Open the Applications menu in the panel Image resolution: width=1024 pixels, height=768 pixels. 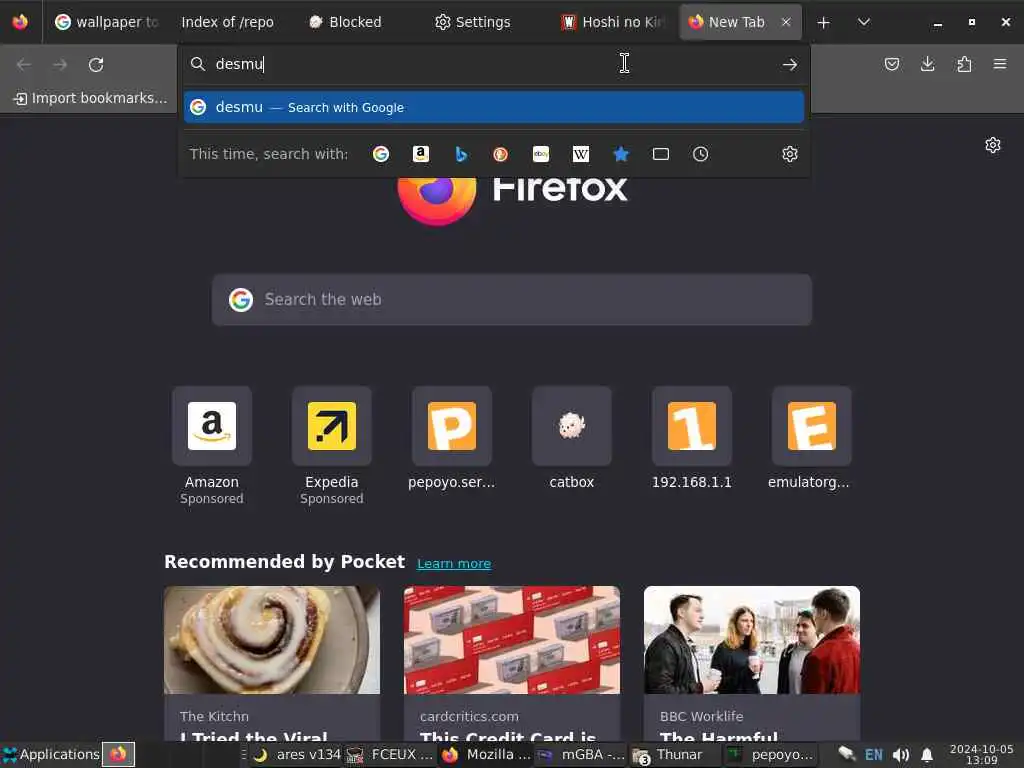tap(51, 754)
